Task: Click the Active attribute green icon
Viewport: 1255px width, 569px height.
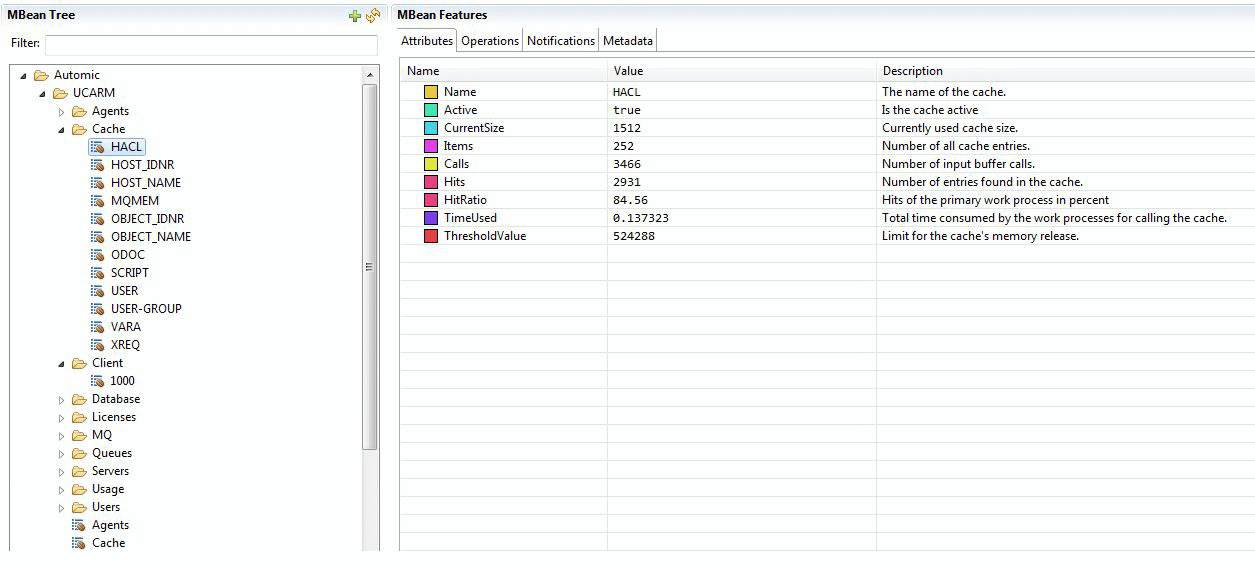Action: [431, 110]
